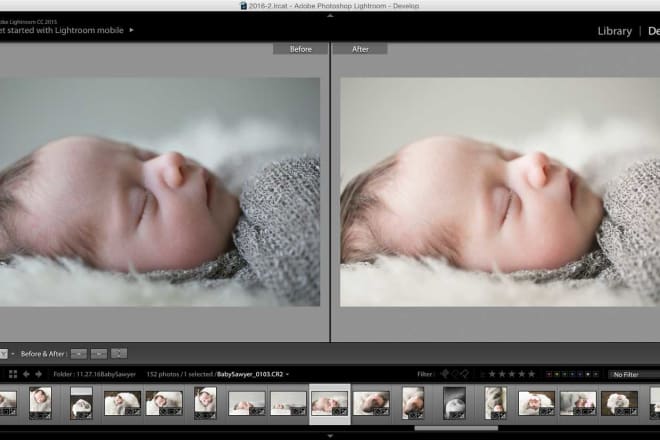Screen dimensions: 660x440
Task: Collapse the top panel with the arrow
Action: point(330,16)
